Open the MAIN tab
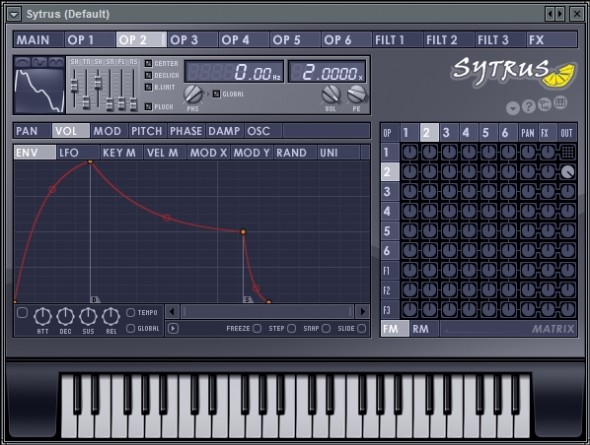The height and width of the screenshot is (445, 590). point(38,40)
